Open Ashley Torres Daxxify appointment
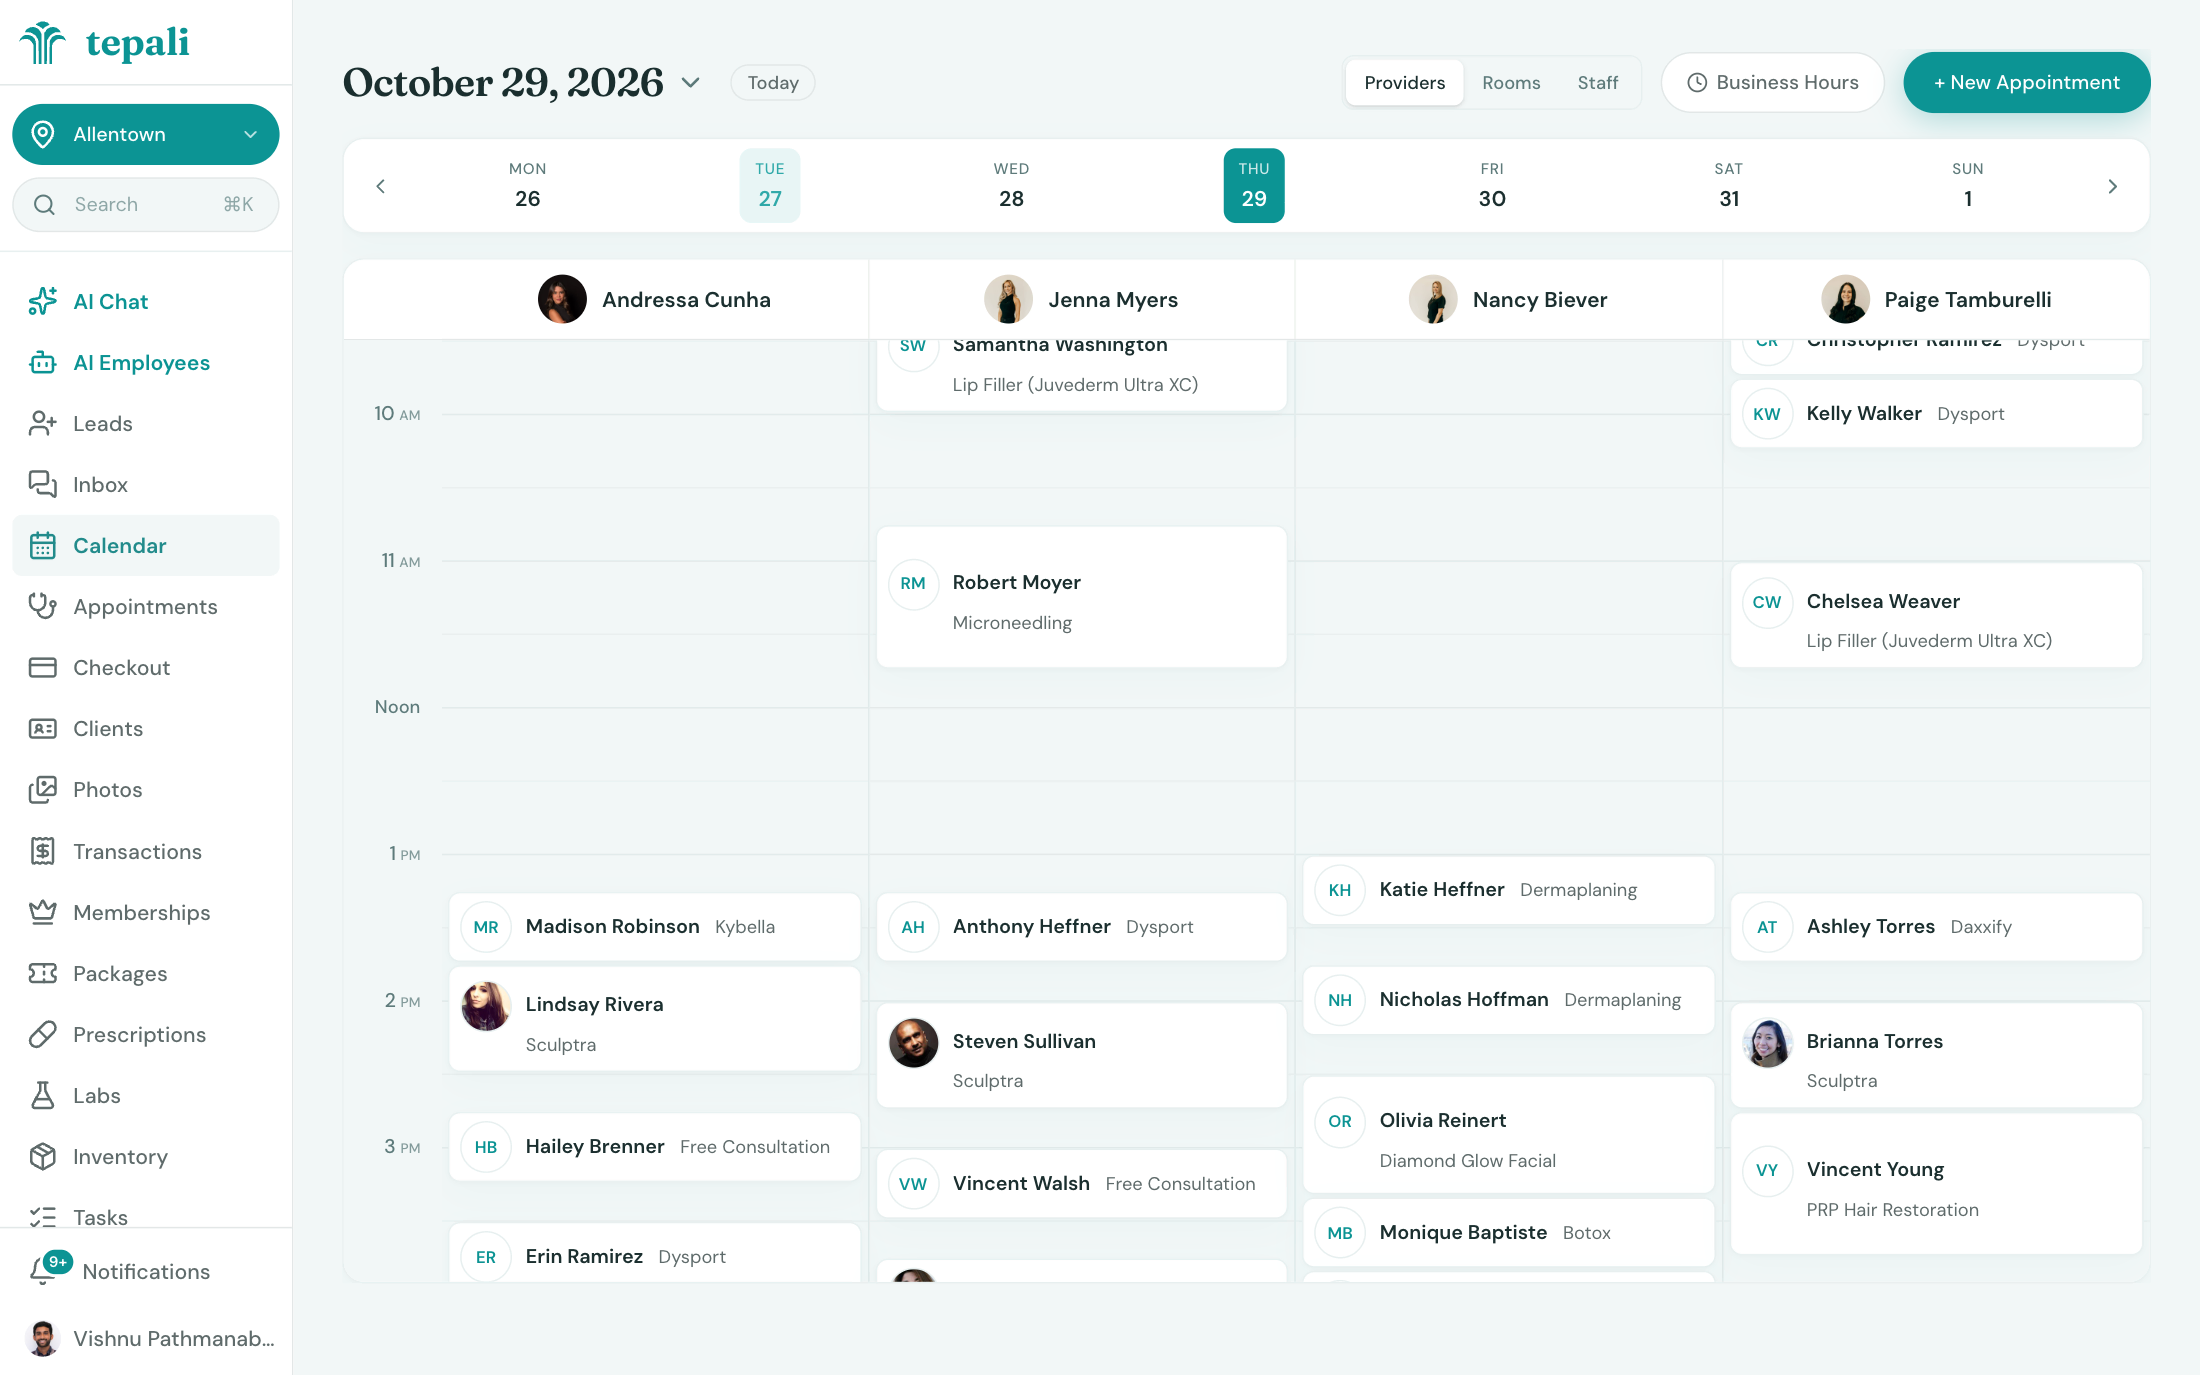 click(x=1936, y=927)
